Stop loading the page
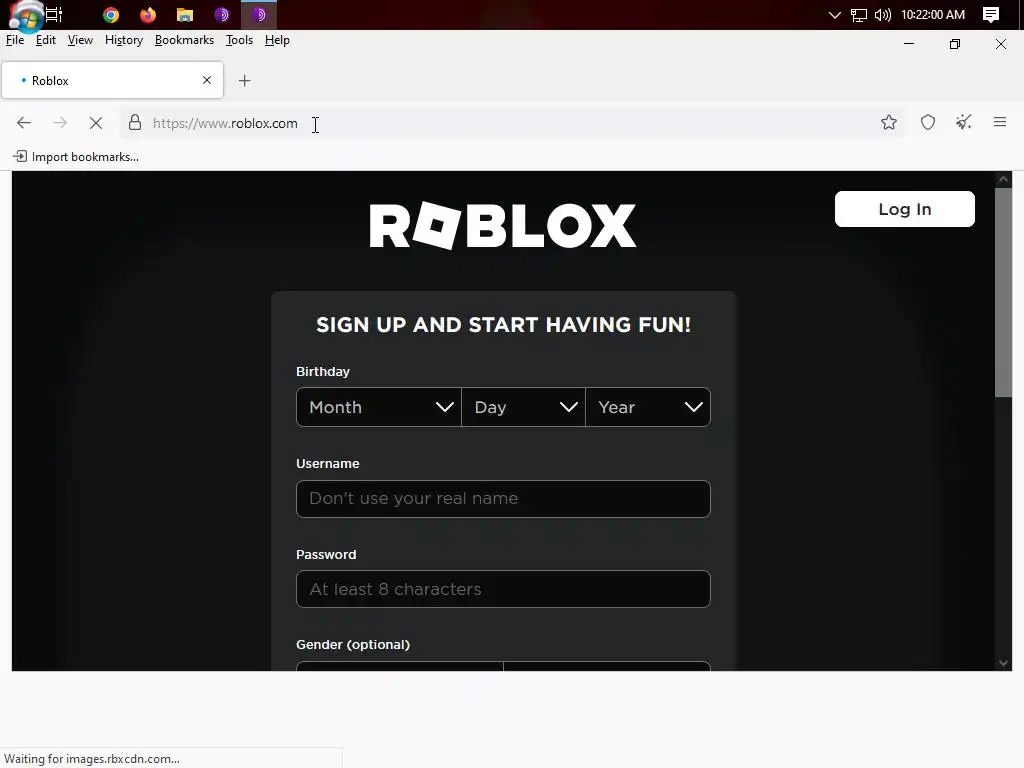The image size is (1024, 768). coord(95,123)
